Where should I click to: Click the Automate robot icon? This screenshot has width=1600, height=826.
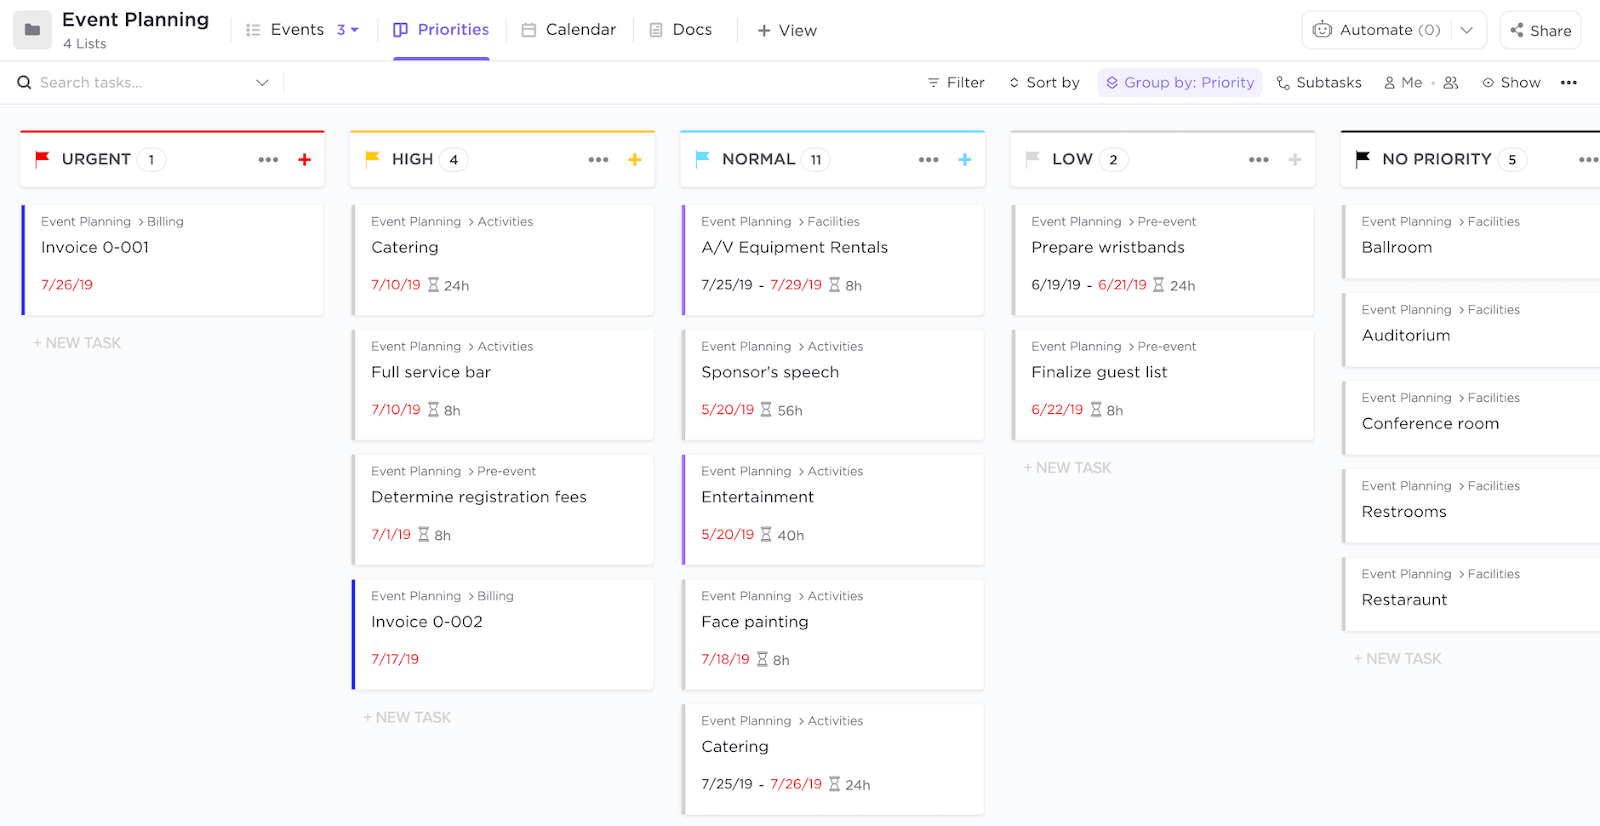coord(1322,30)
